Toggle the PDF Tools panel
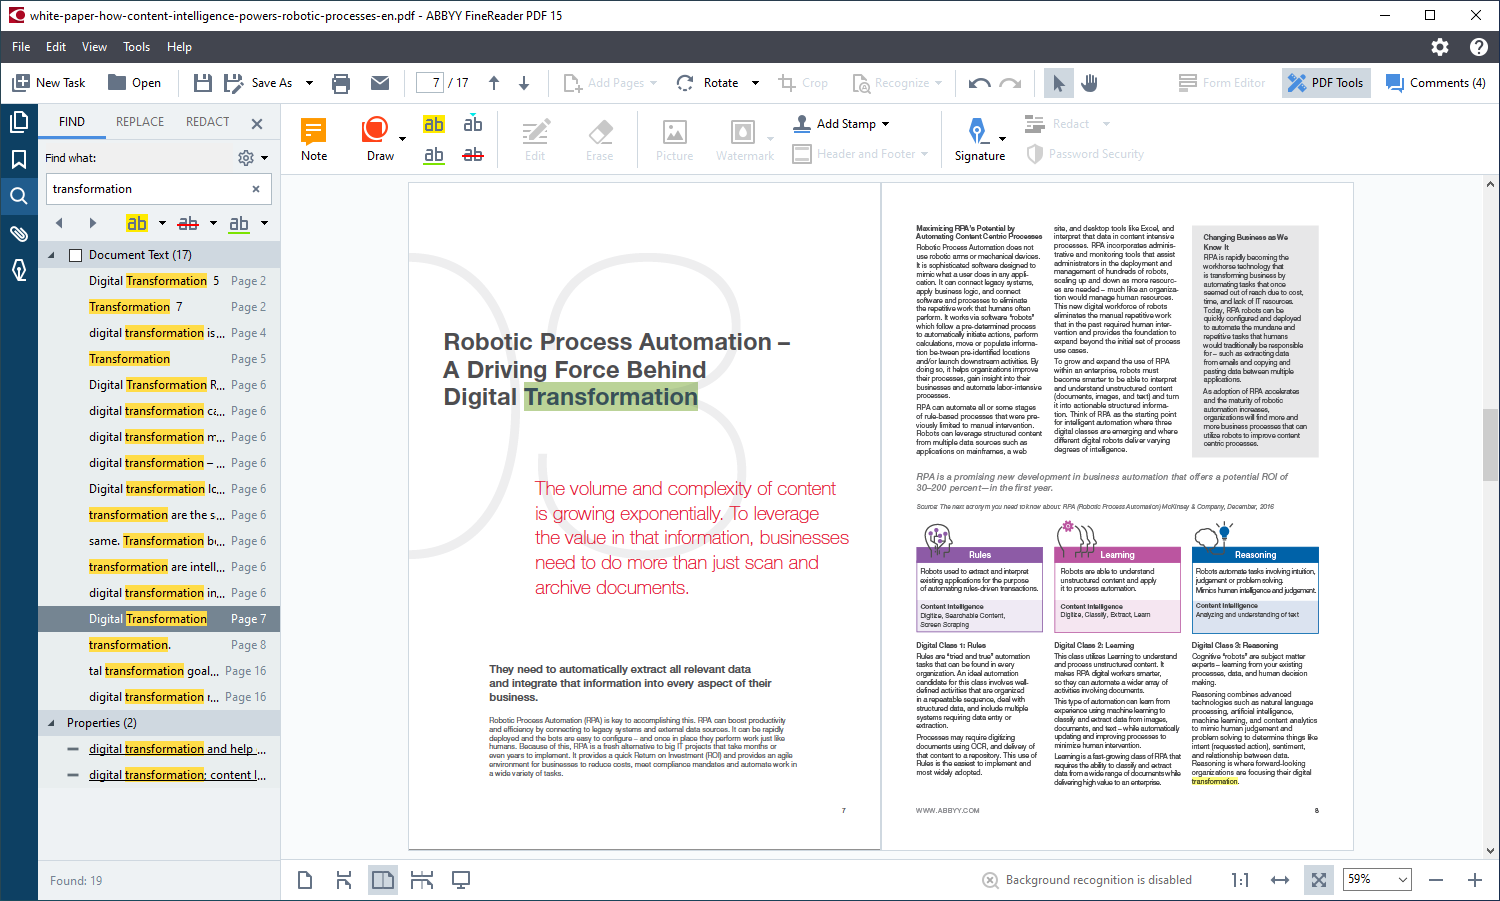Viewport: 1500px width, 901px height. [1325, 83]
